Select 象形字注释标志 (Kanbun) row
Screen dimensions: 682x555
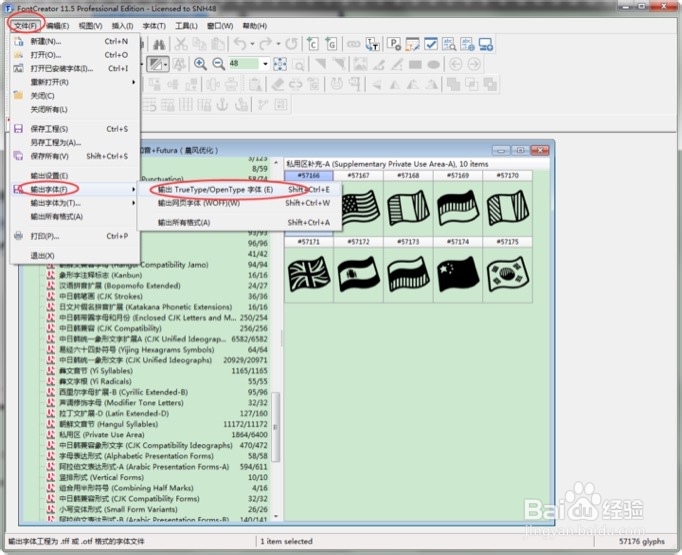click(x=157, y=275)
